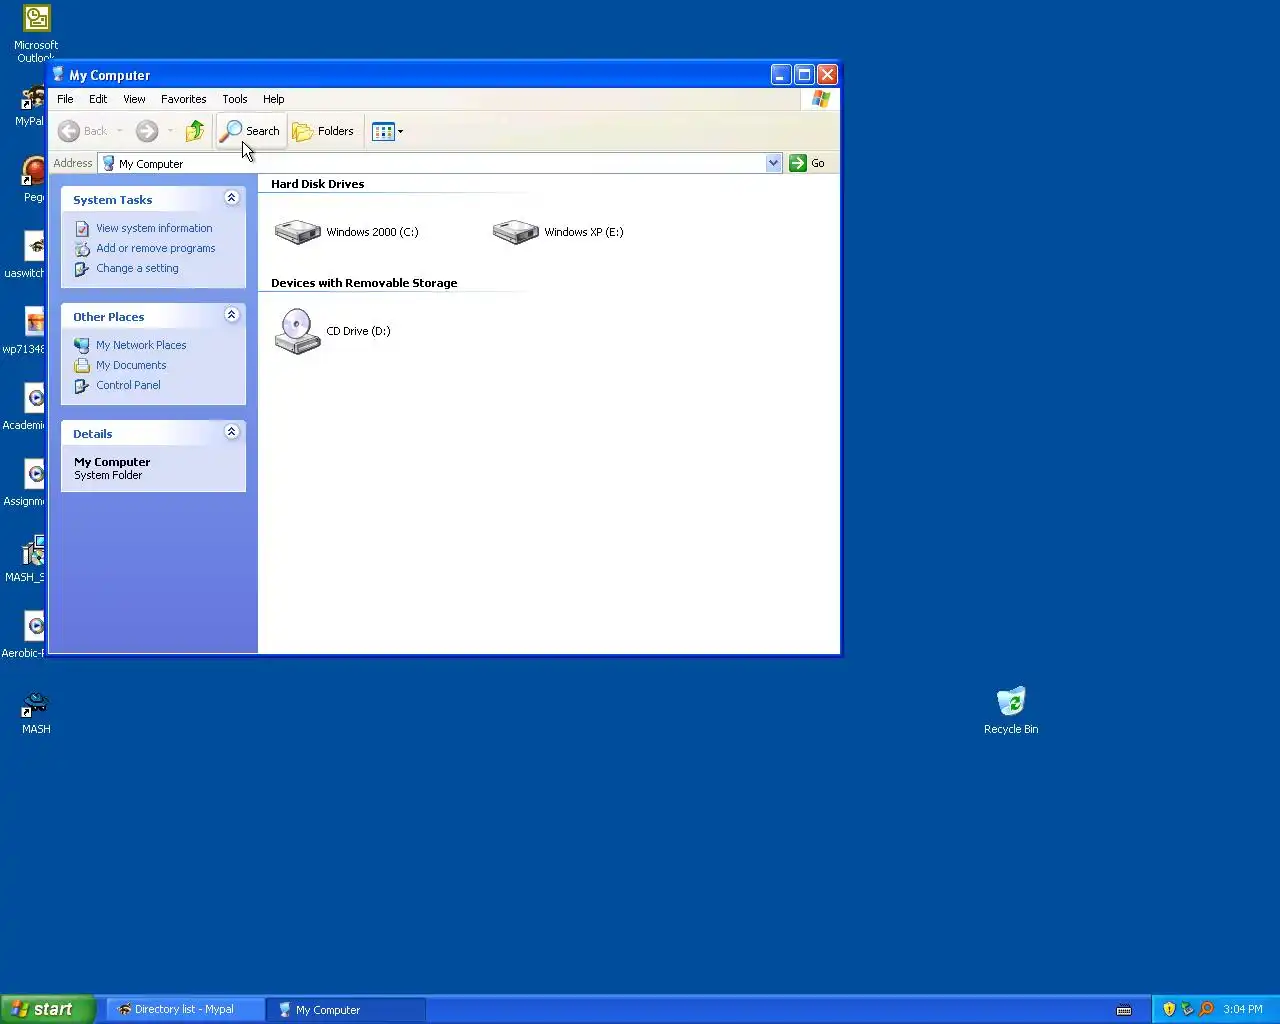Click View system information link

tap(154, 228)
